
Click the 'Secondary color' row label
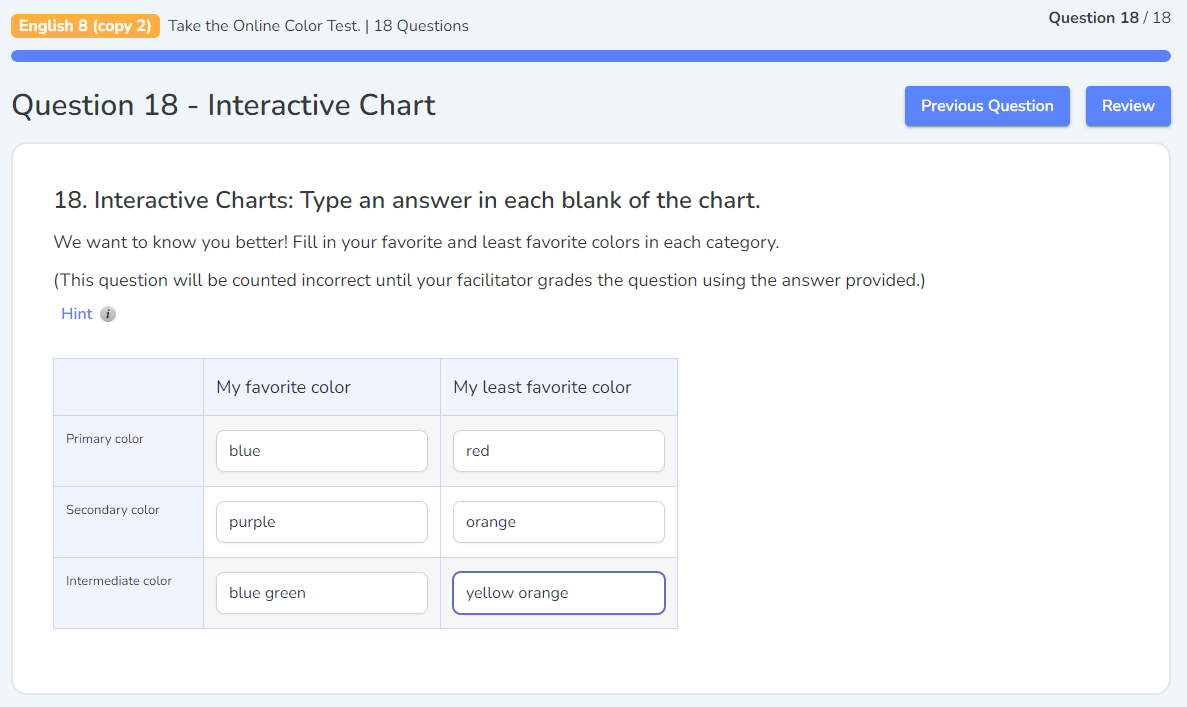click(x=113, y=510)
